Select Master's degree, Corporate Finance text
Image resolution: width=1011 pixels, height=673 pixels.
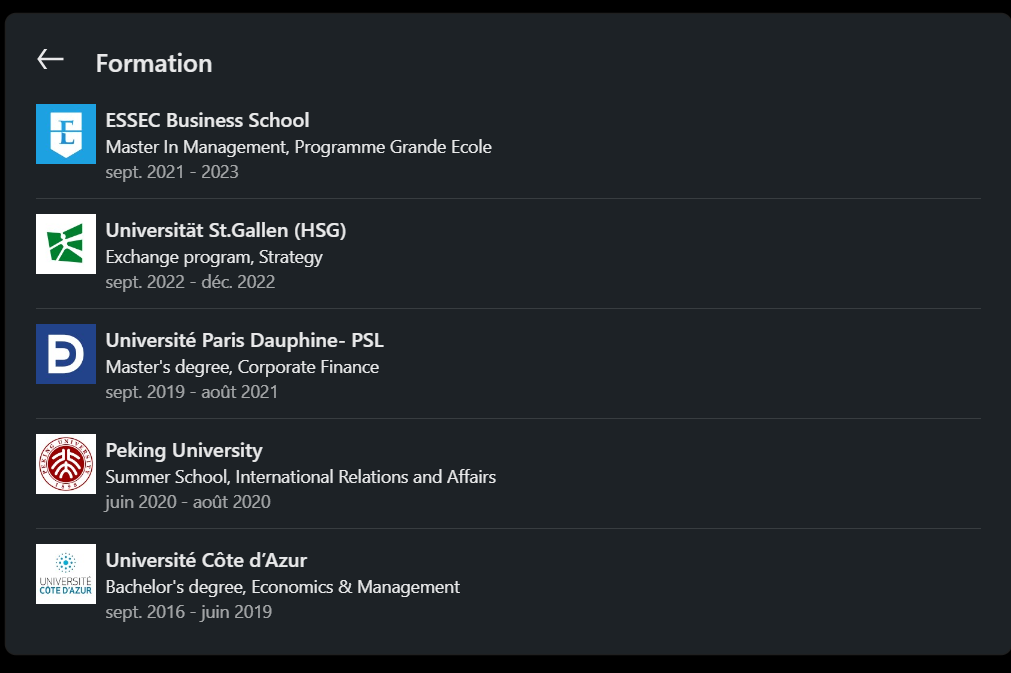[242, 367]
